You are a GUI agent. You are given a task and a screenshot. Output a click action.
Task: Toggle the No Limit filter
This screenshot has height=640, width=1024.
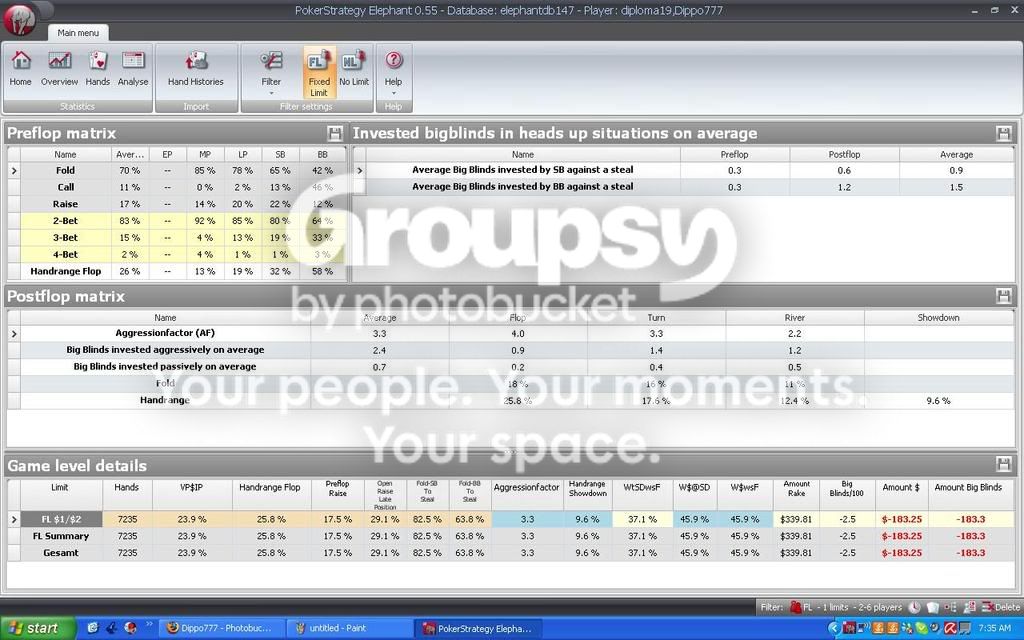(354, 69)
